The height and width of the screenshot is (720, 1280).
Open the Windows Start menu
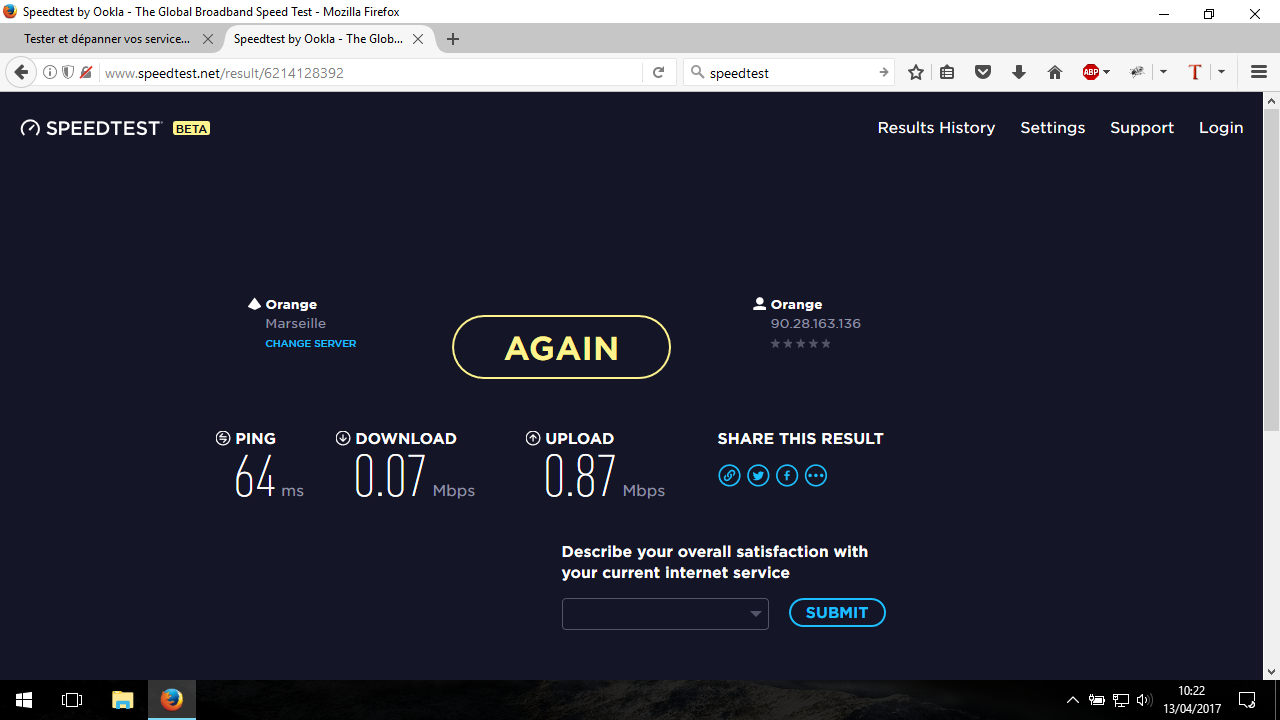coord(24,700)
